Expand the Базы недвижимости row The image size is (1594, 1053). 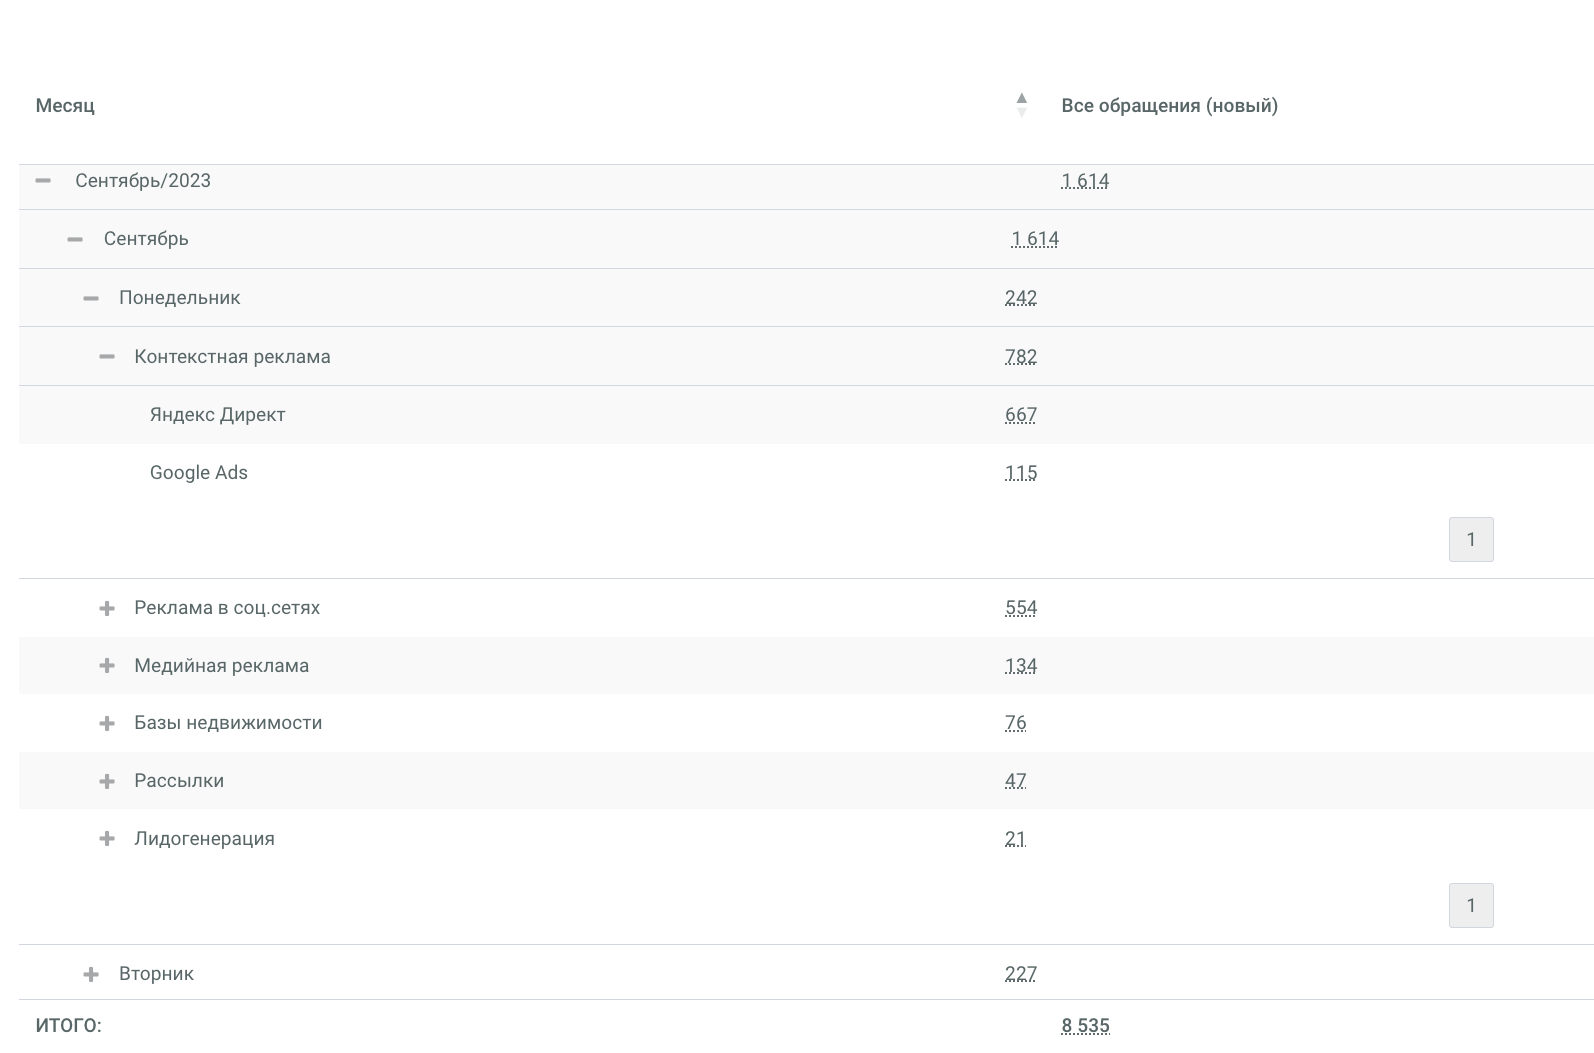click(x=107, y=723)
